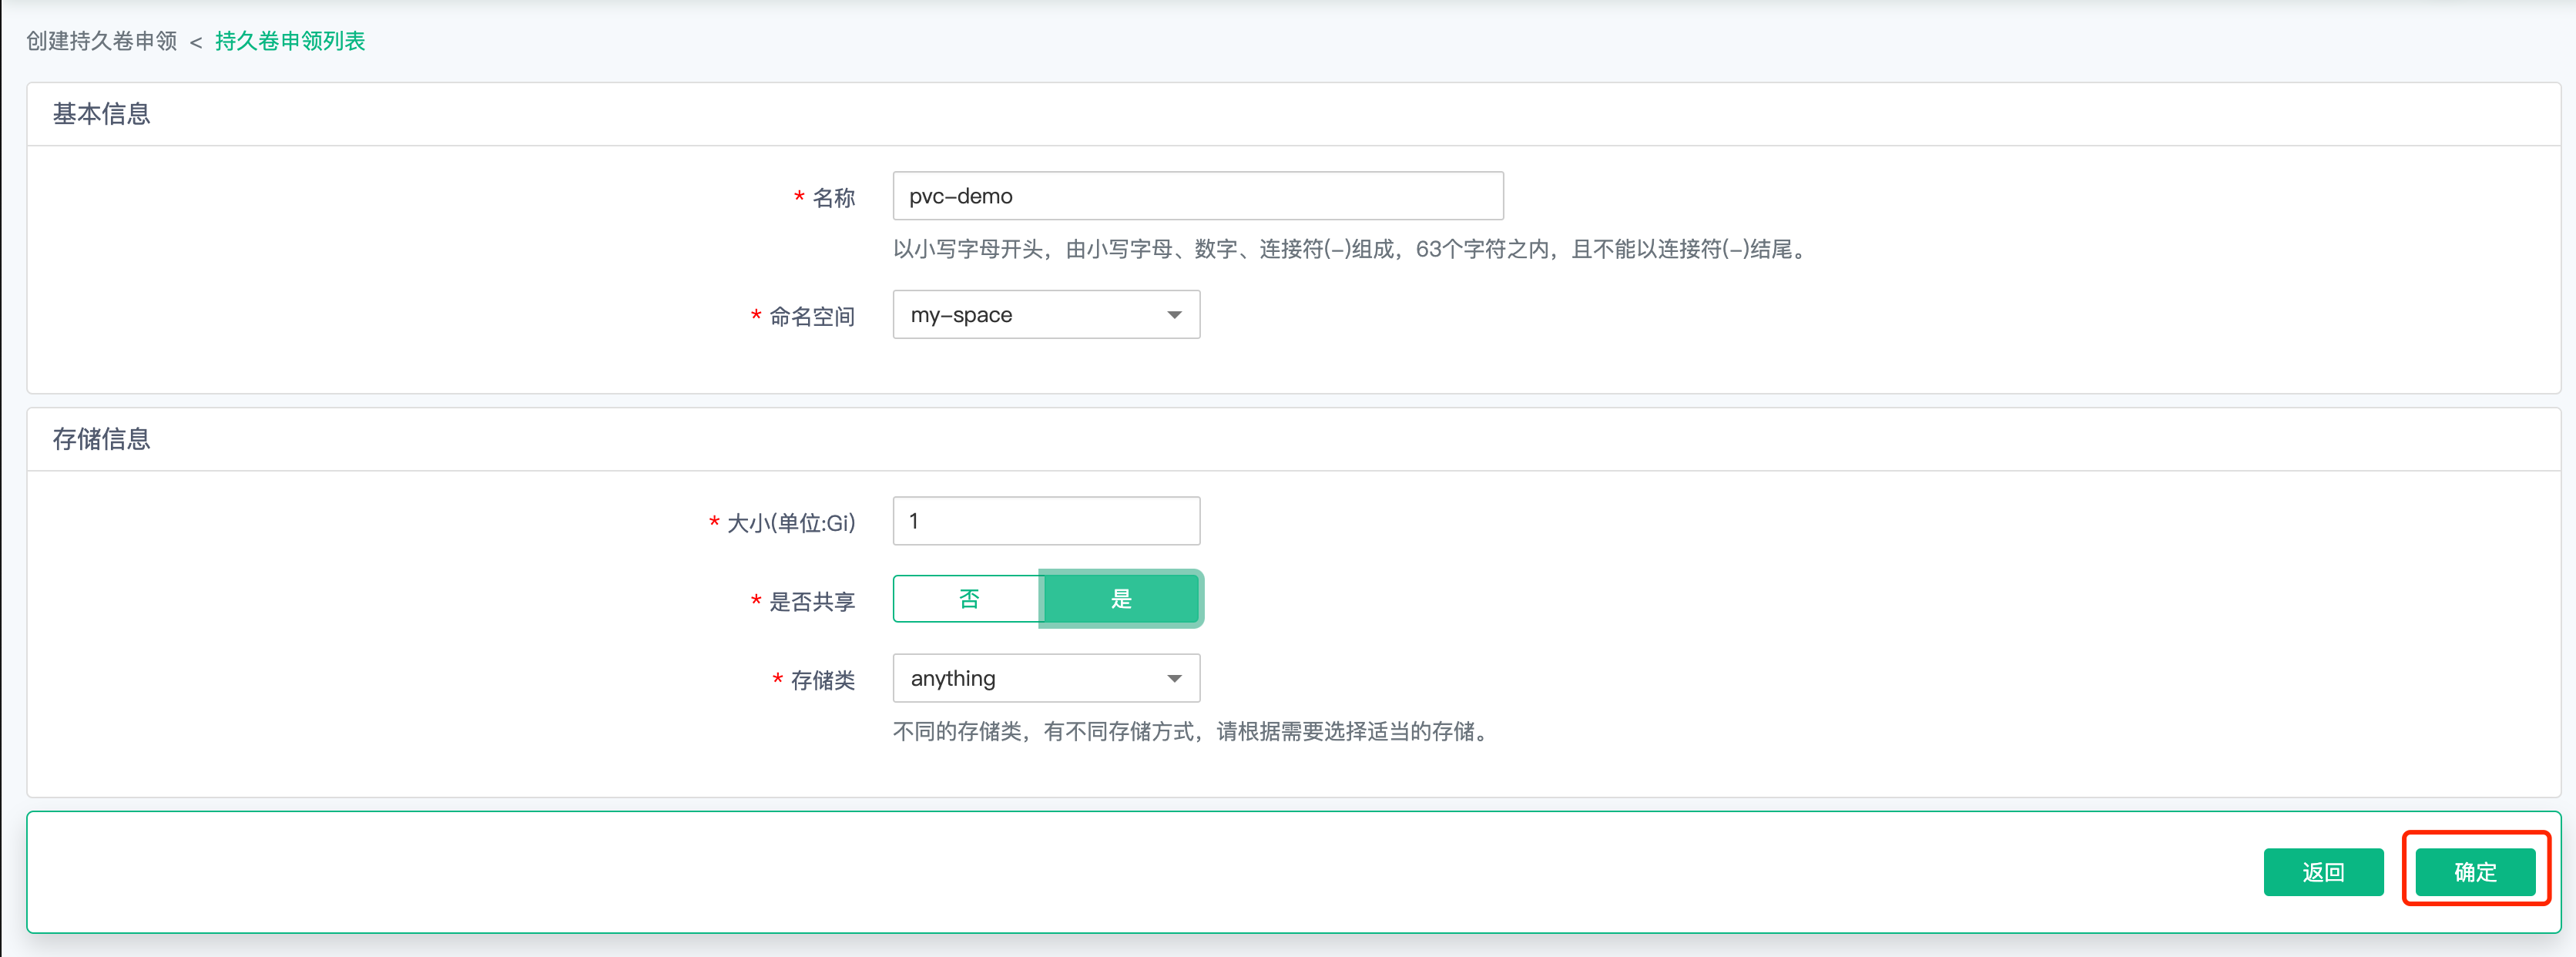Open the 存储类 dropdown showing anything

(1046, 679)
